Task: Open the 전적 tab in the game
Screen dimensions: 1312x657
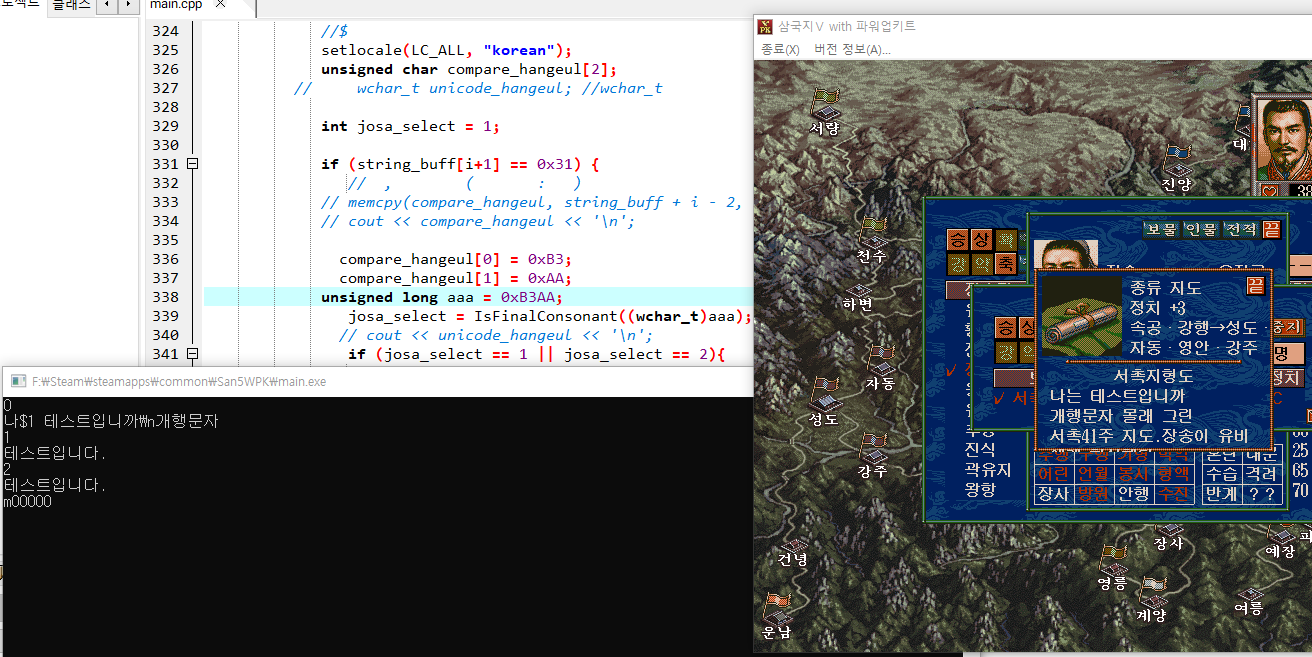Action: [x=1240, y=229]
